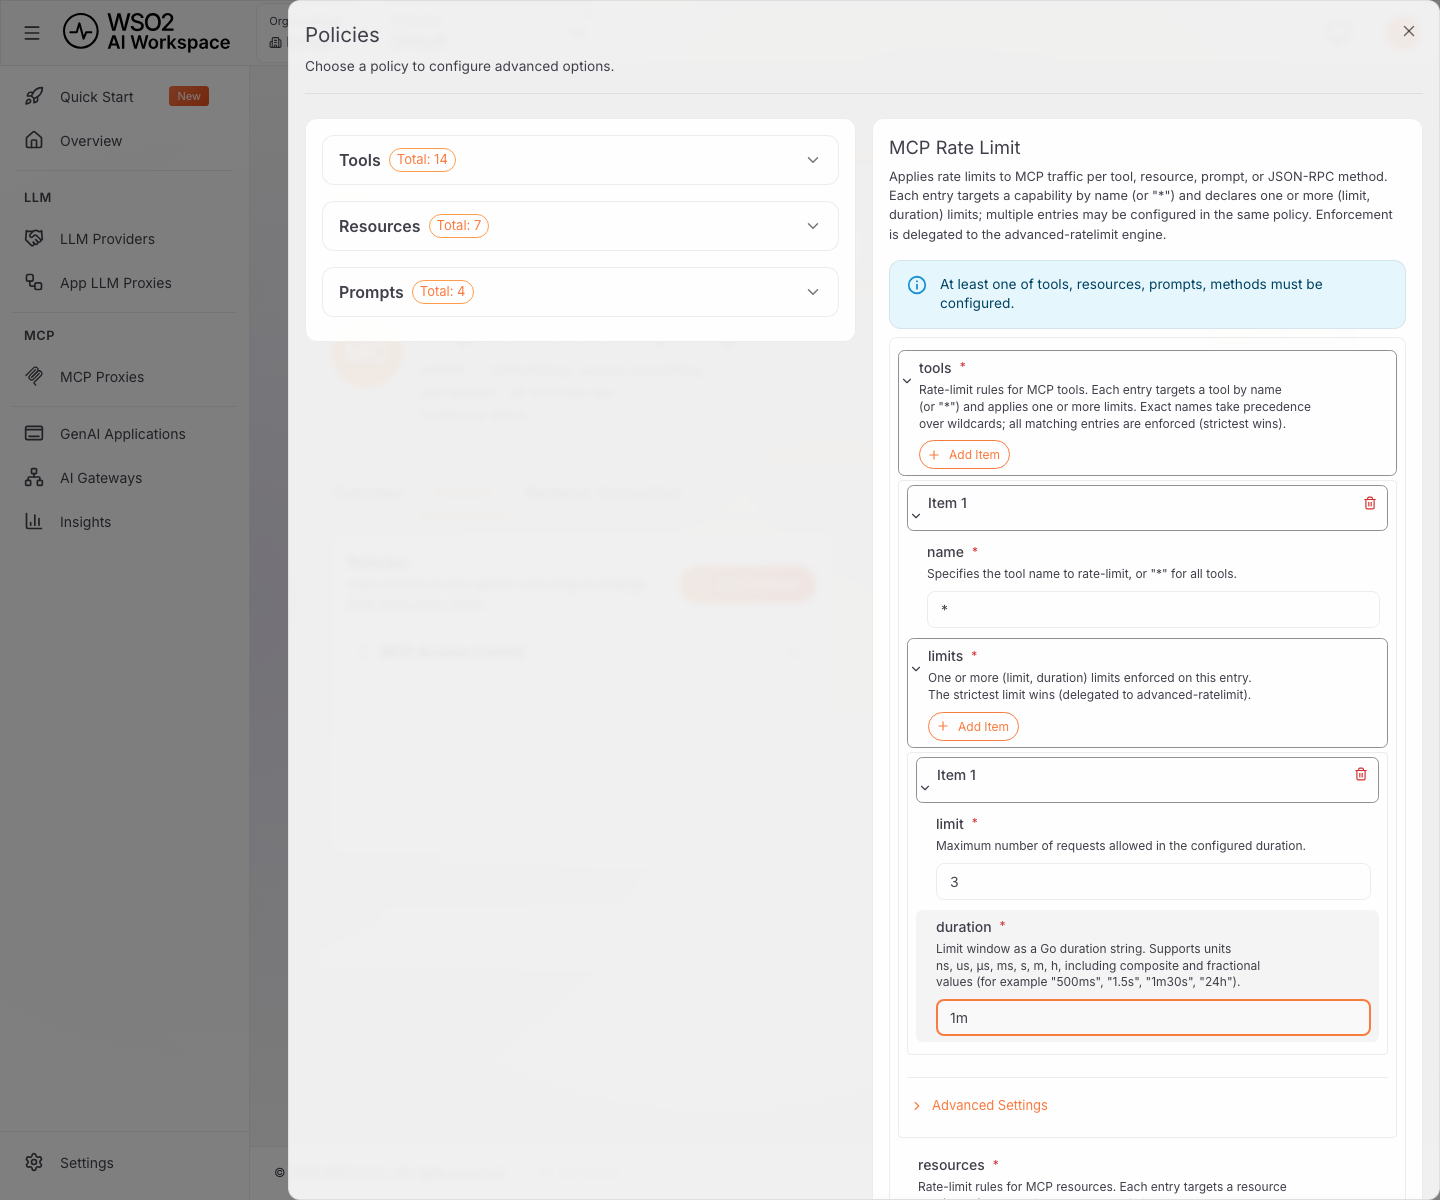Click the info icon in the notice banner
This screenshot has width=1440, height=1200.
[x=917, y=285]
